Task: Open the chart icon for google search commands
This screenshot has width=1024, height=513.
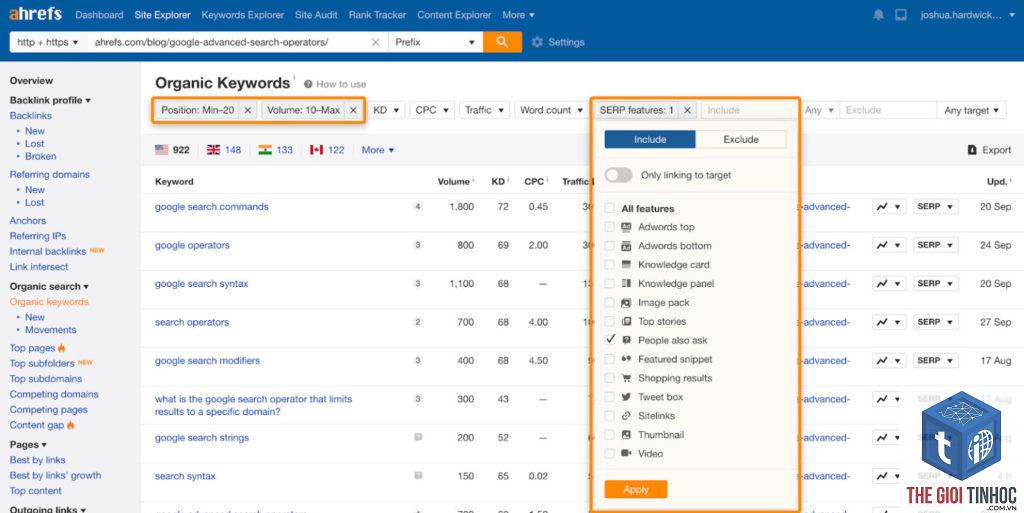Action: [889, 207]
